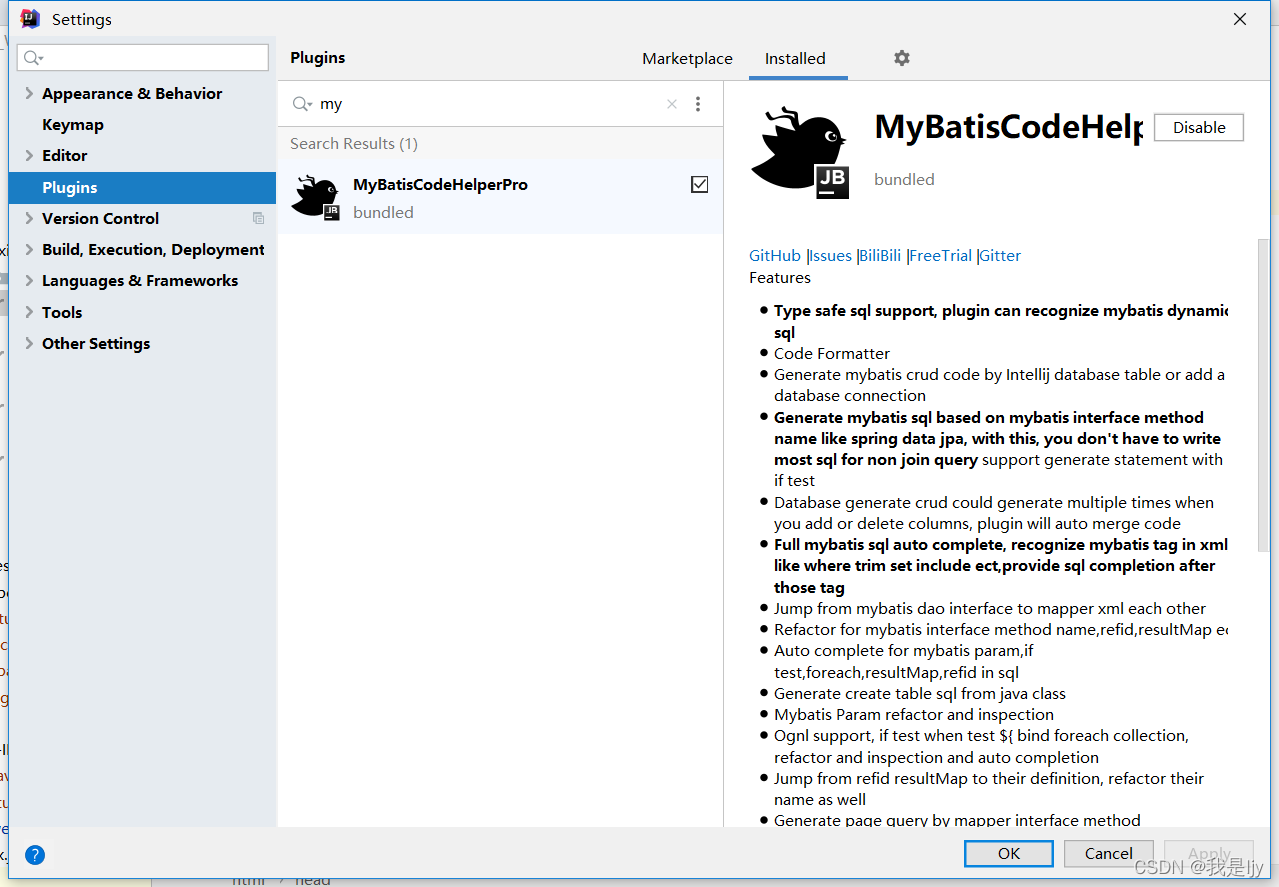Click the large MyBatis bird logo

click(800, 152)
